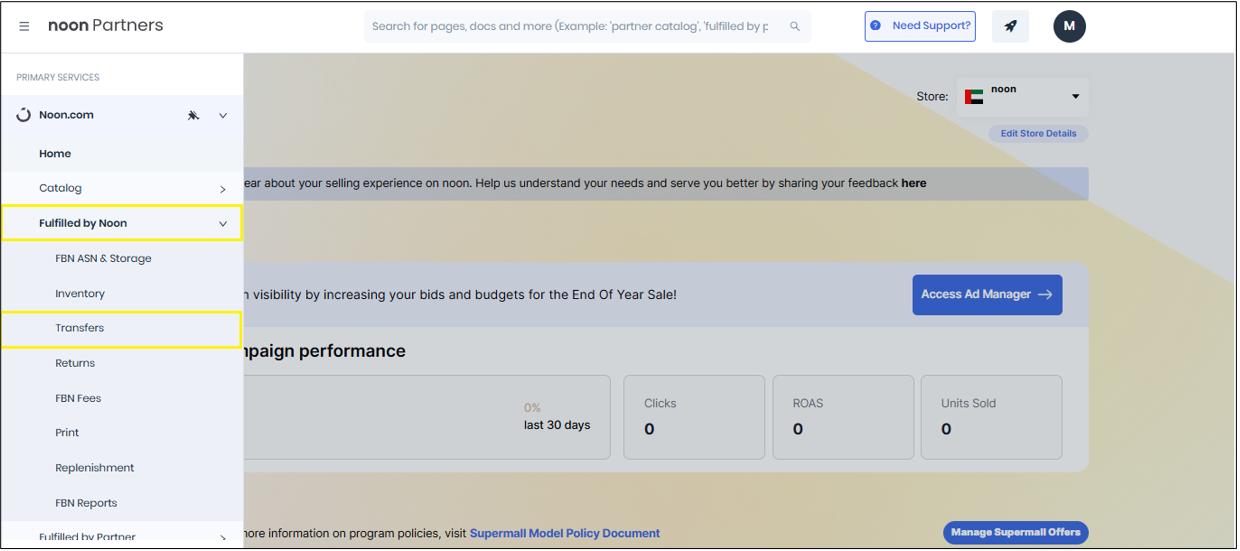Screen dimensions: 1240x551
Task: Open FBN Reports
Action: 86,503
